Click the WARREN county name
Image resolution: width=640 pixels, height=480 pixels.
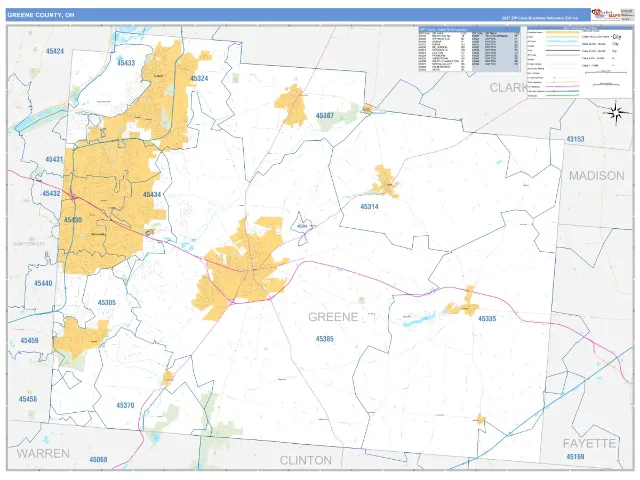[x=43, y=453]
